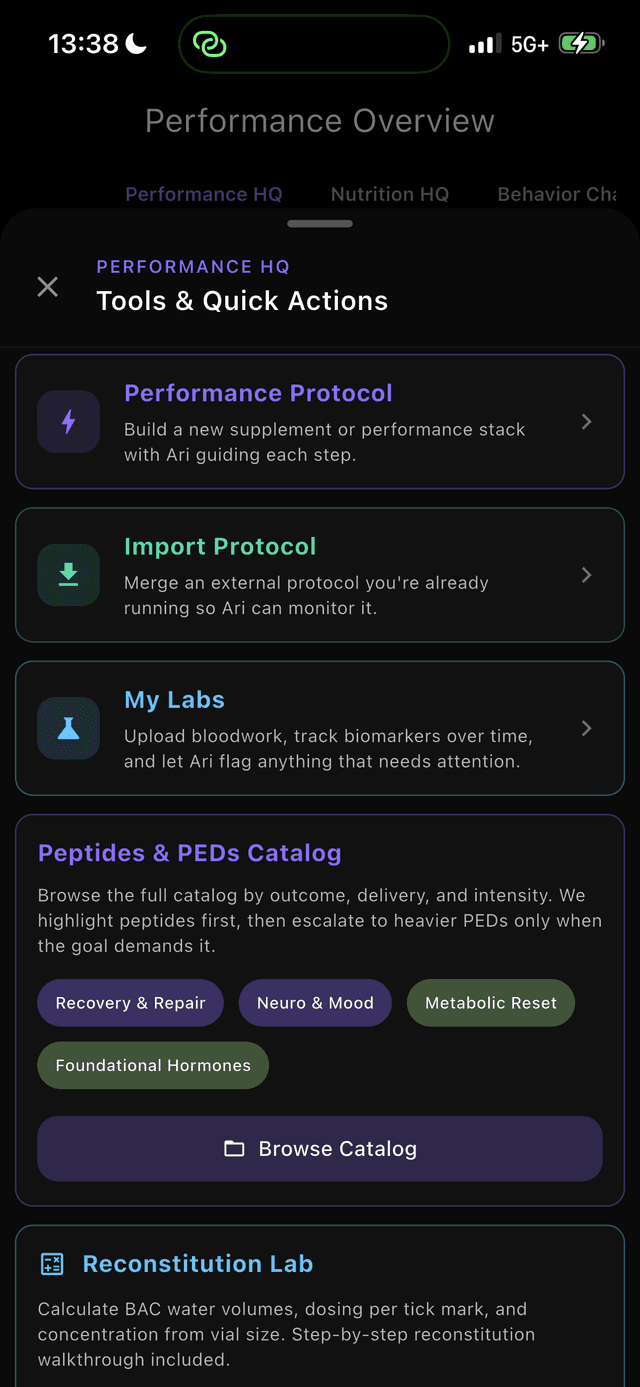The height and width of the screenshot is (1387, 640).
Task: Tap the My Labs flask icon
Action: coord(68,728)
